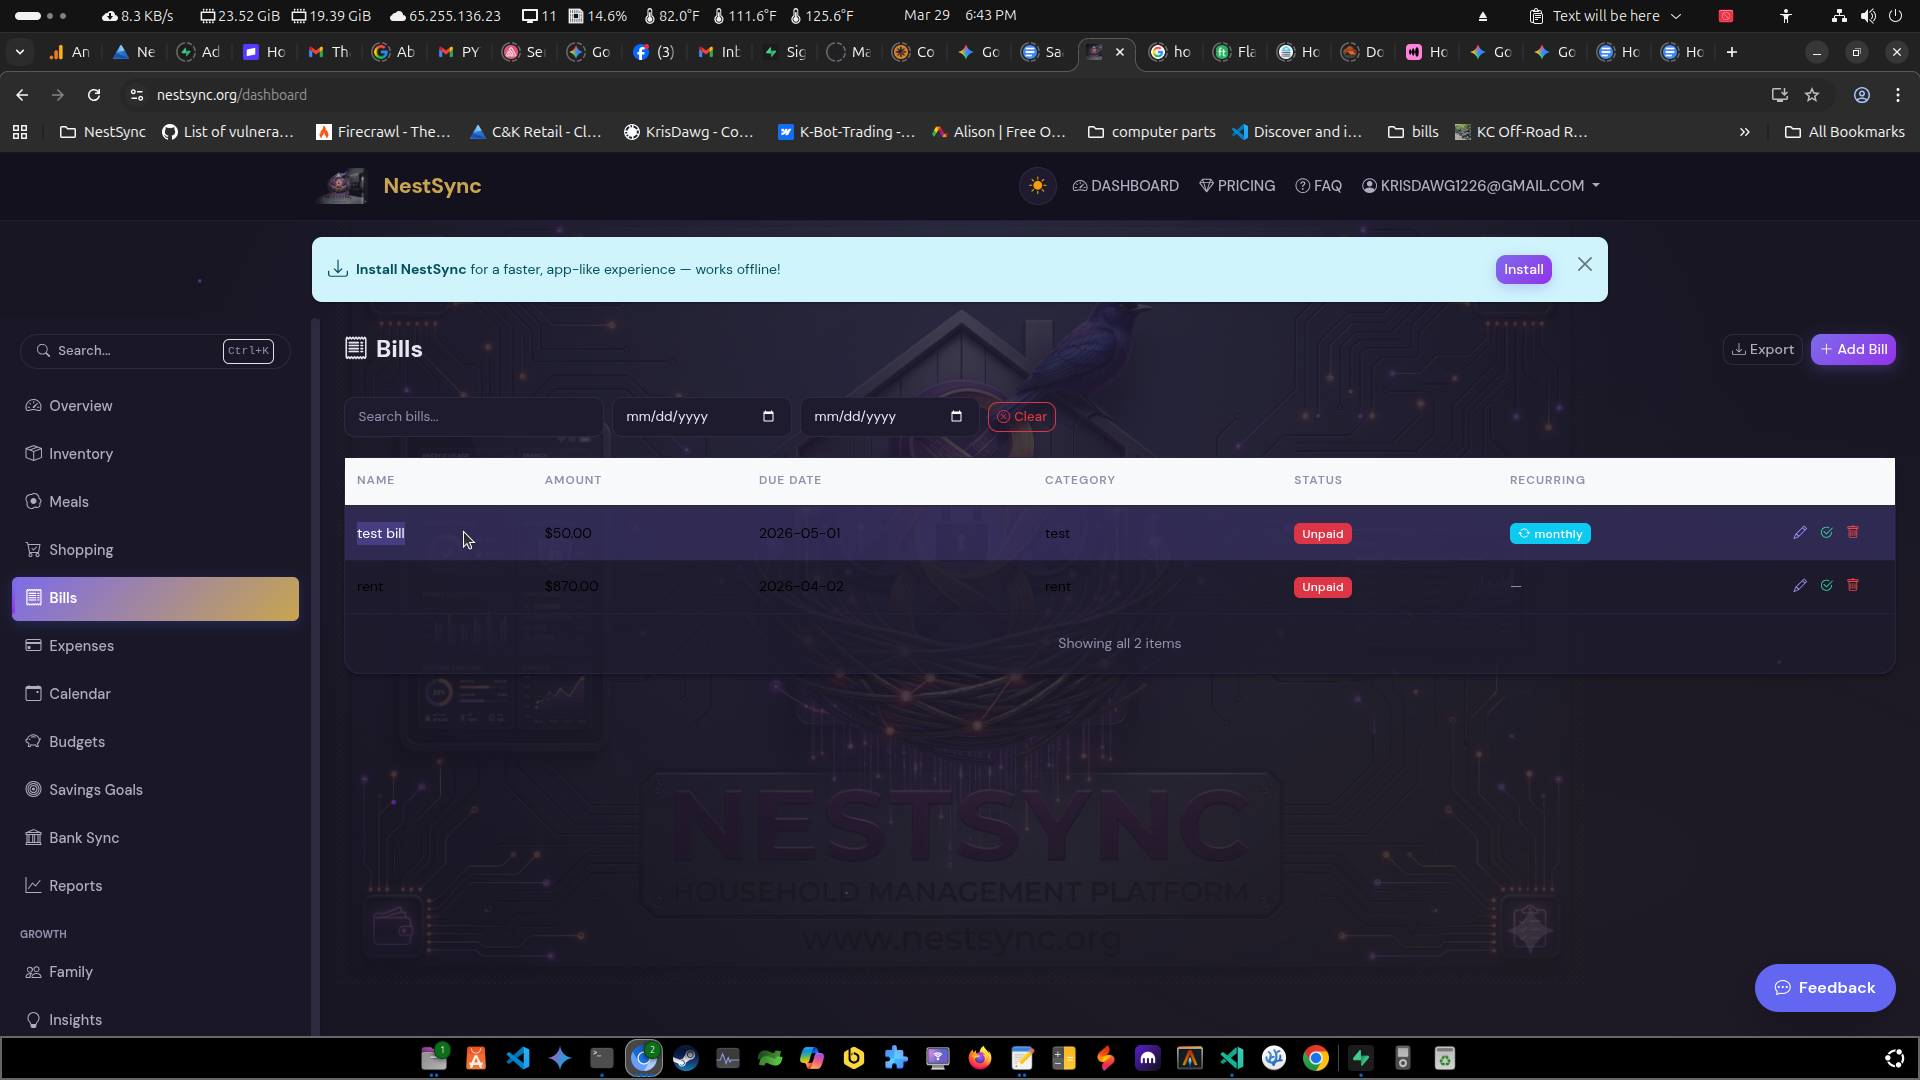
Task: Launch Firefox from the taskbar
Action: (x=980, y=1058)
